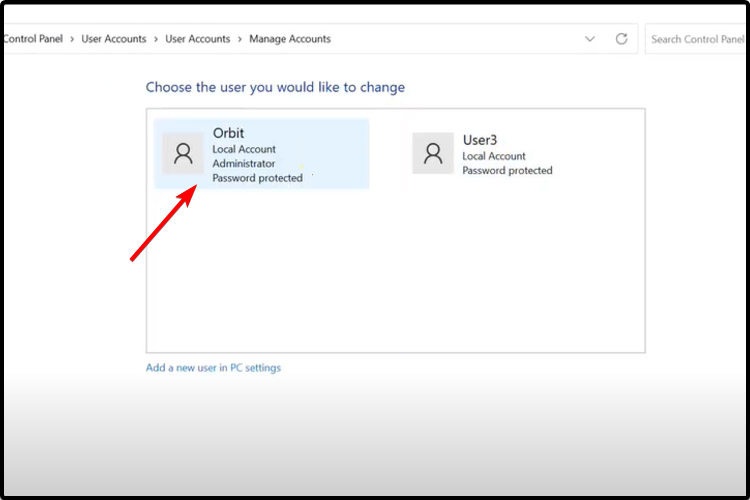Click the Manage Accounts breadcrumb
This screenshot has width=750, height=500.
point(290,39)
